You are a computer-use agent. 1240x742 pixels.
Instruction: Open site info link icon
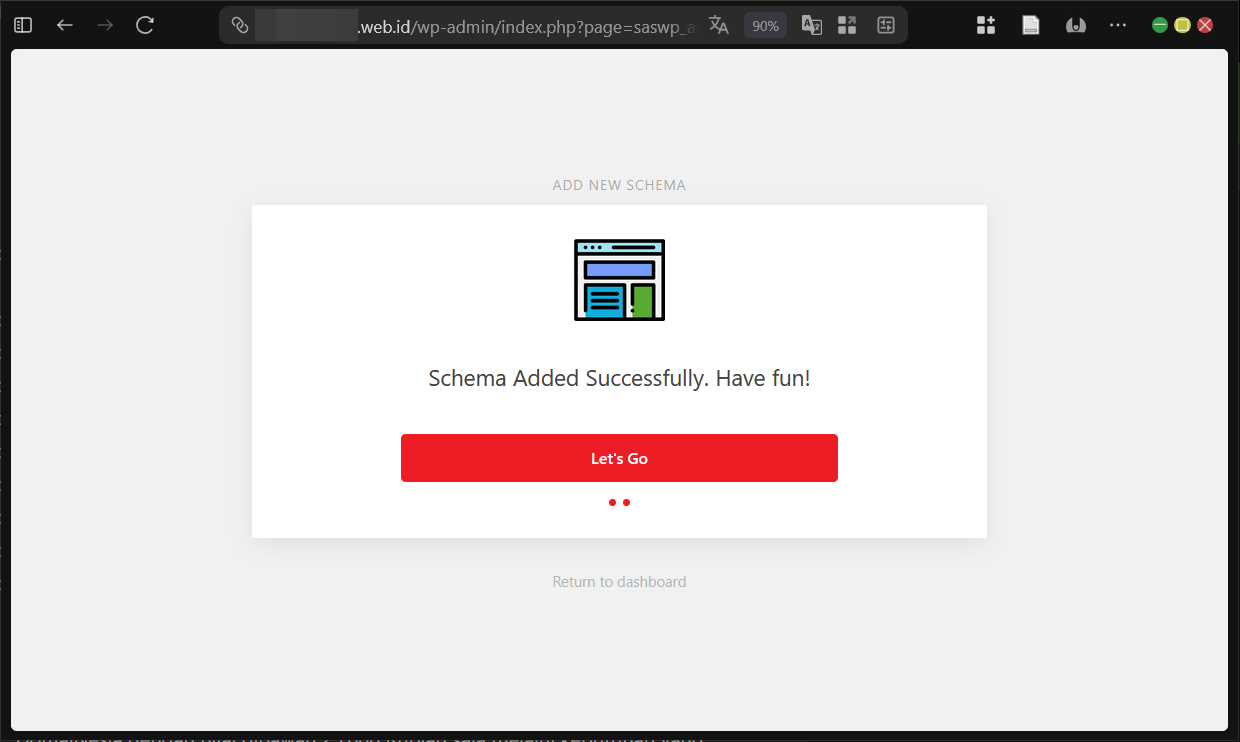coord(240,25)
